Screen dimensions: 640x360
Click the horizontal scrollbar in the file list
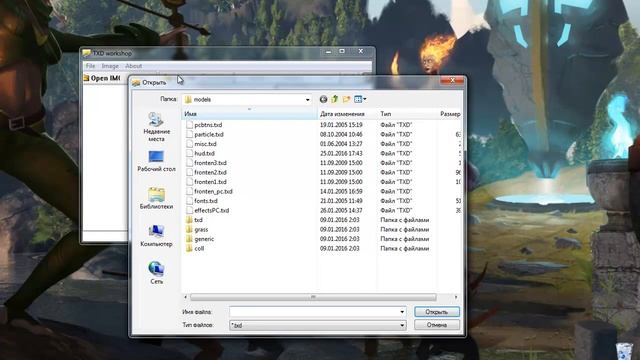pos(313,297)
